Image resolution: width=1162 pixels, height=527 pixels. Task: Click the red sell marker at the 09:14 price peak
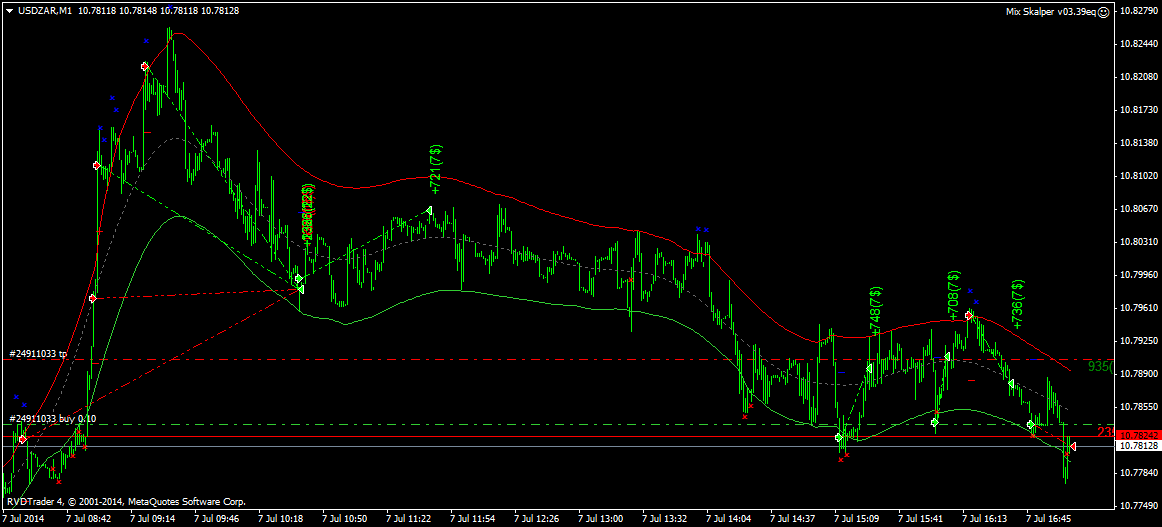145,67
